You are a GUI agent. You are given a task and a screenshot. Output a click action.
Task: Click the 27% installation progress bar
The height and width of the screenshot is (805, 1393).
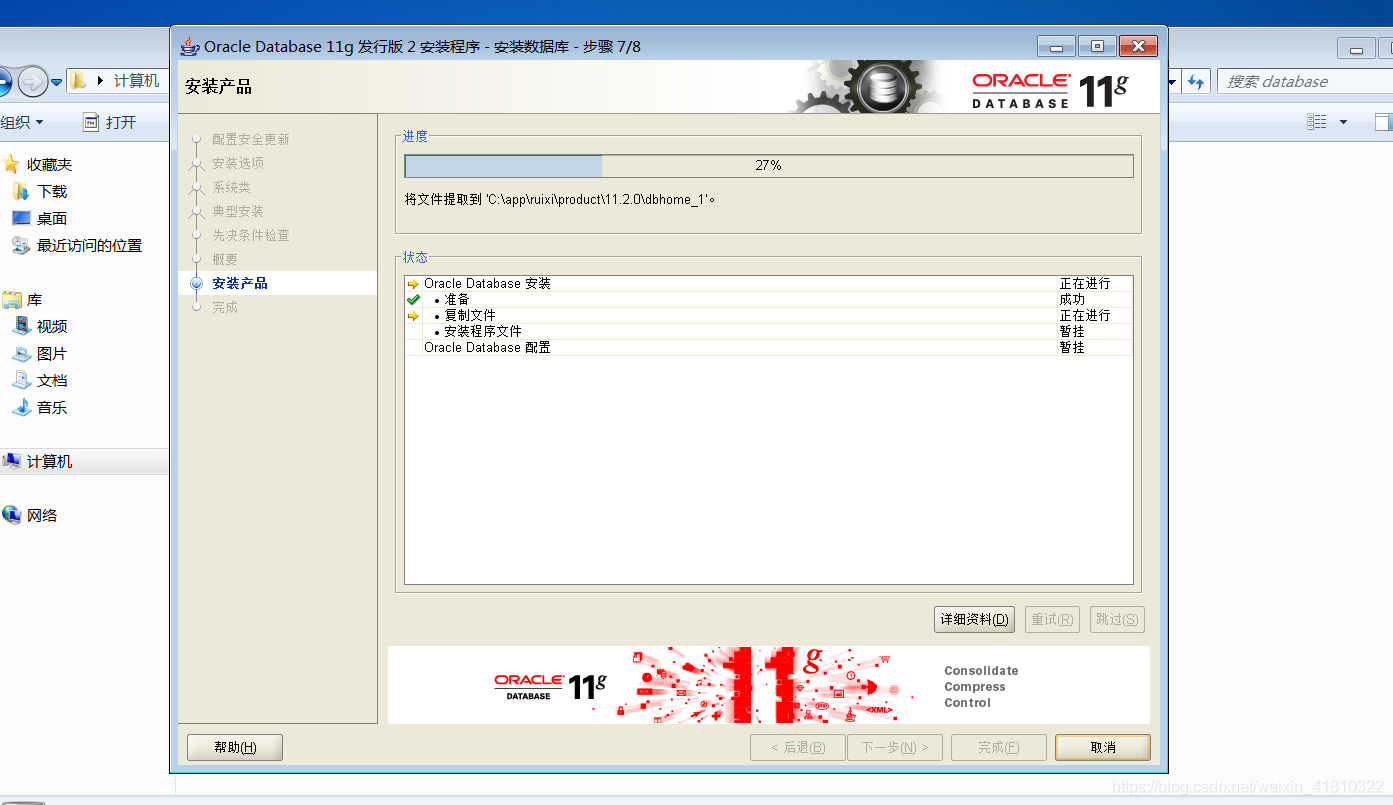point(768,165)
